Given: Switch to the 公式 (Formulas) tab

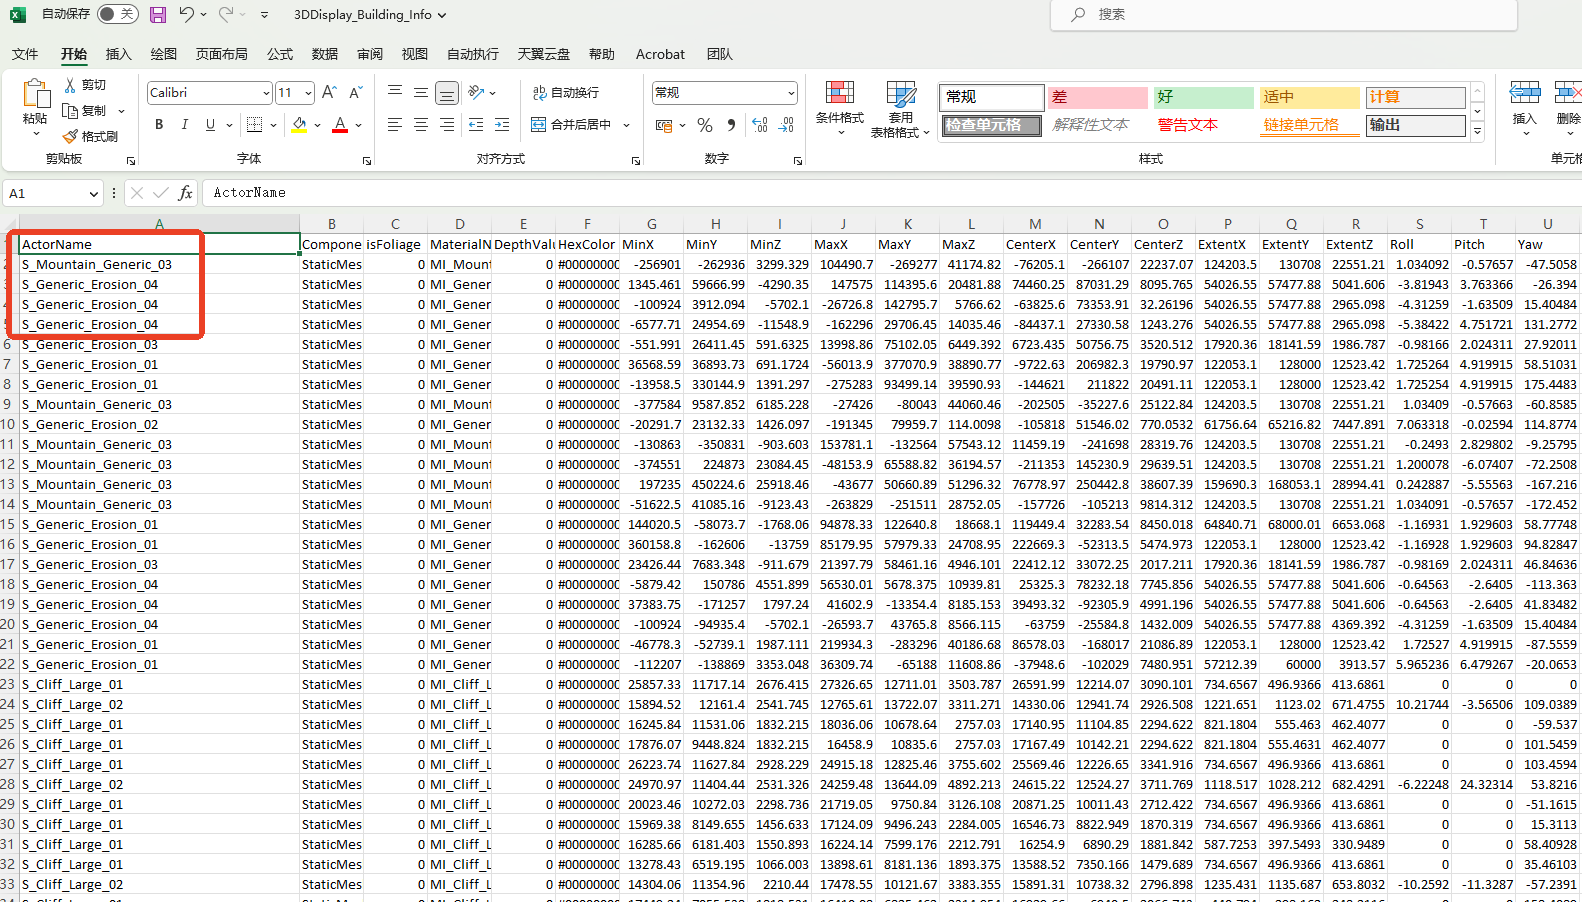Looking at the screenshot, I should coord(280,54).
